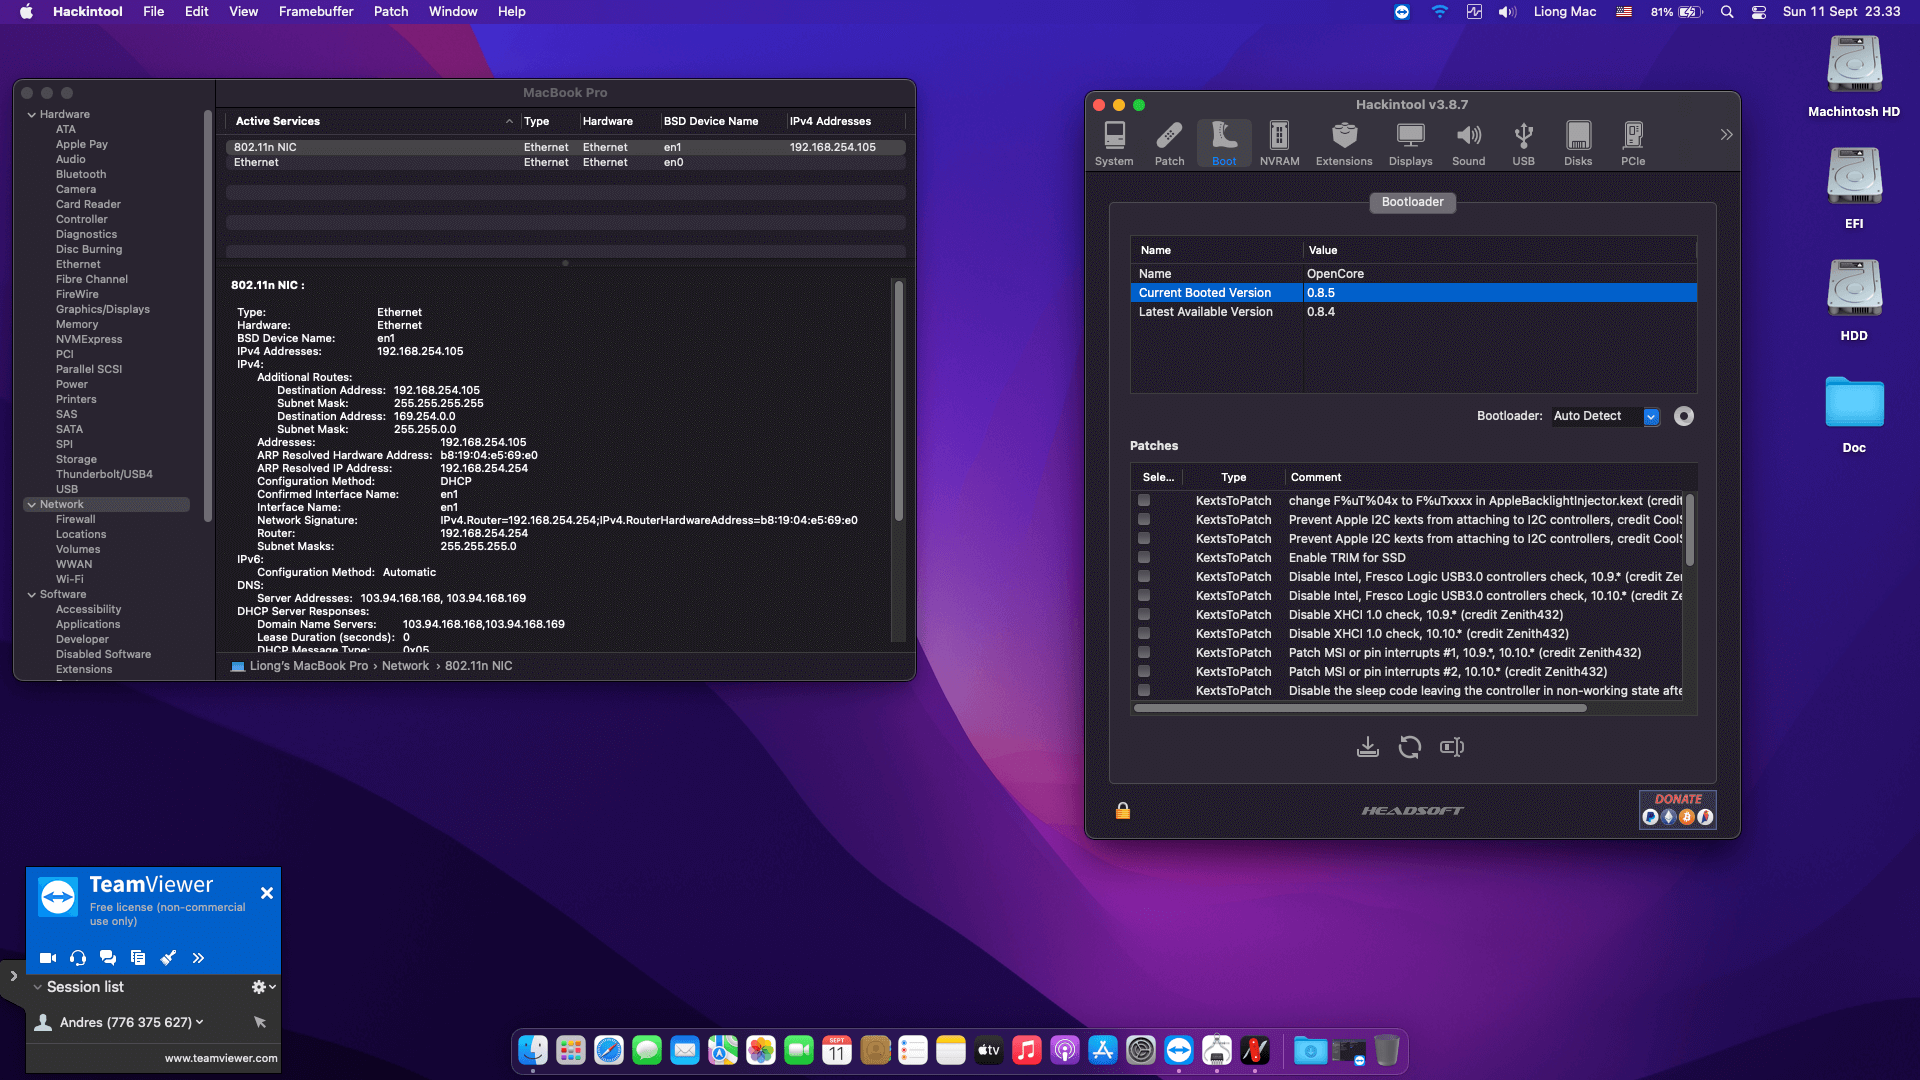This screenshot has width=1920, height=1080.
Task: Open the Disks toolbar icon
Action: (x=1578, y=143)
